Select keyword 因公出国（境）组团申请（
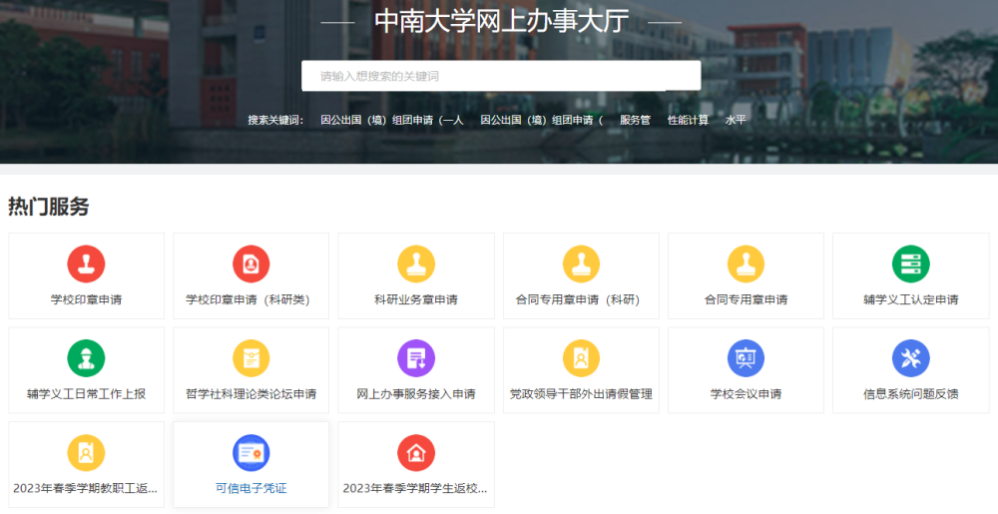 [x=542, y=120]
